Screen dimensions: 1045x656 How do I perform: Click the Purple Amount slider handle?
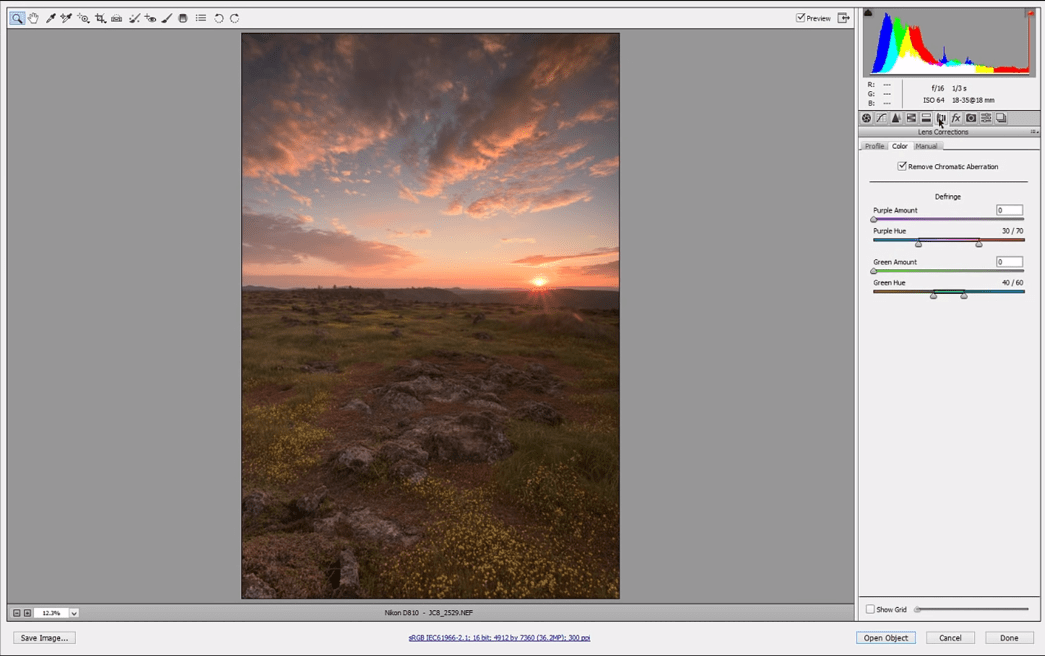(874, 219)
